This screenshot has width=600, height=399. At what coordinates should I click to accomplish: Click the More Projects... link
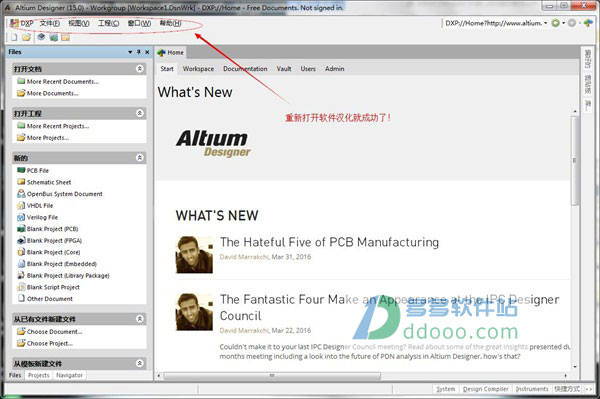(x=48, y=137)
